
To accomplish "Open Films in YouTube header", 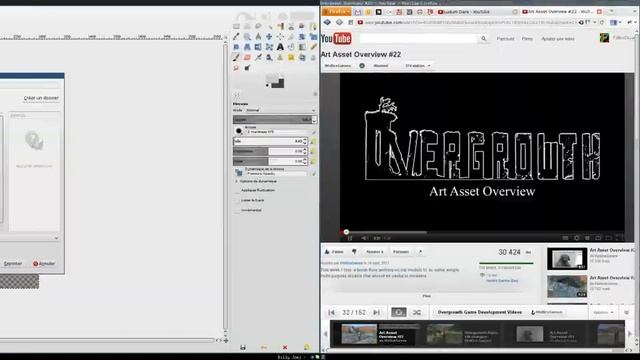I will 527,39.
